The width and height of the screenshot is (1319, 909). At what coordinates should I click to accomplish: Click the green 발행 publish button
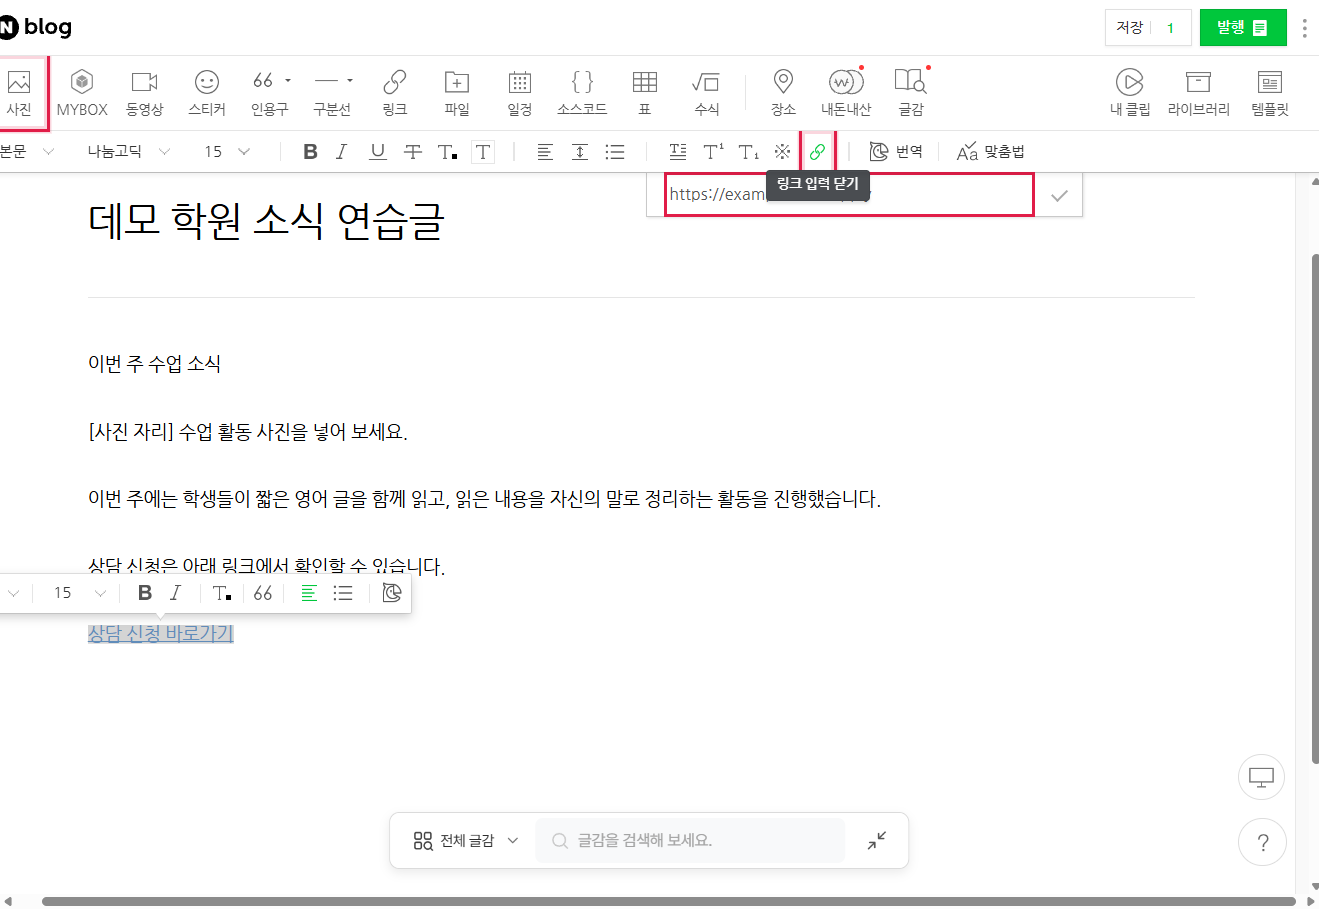coord(1243,28)
